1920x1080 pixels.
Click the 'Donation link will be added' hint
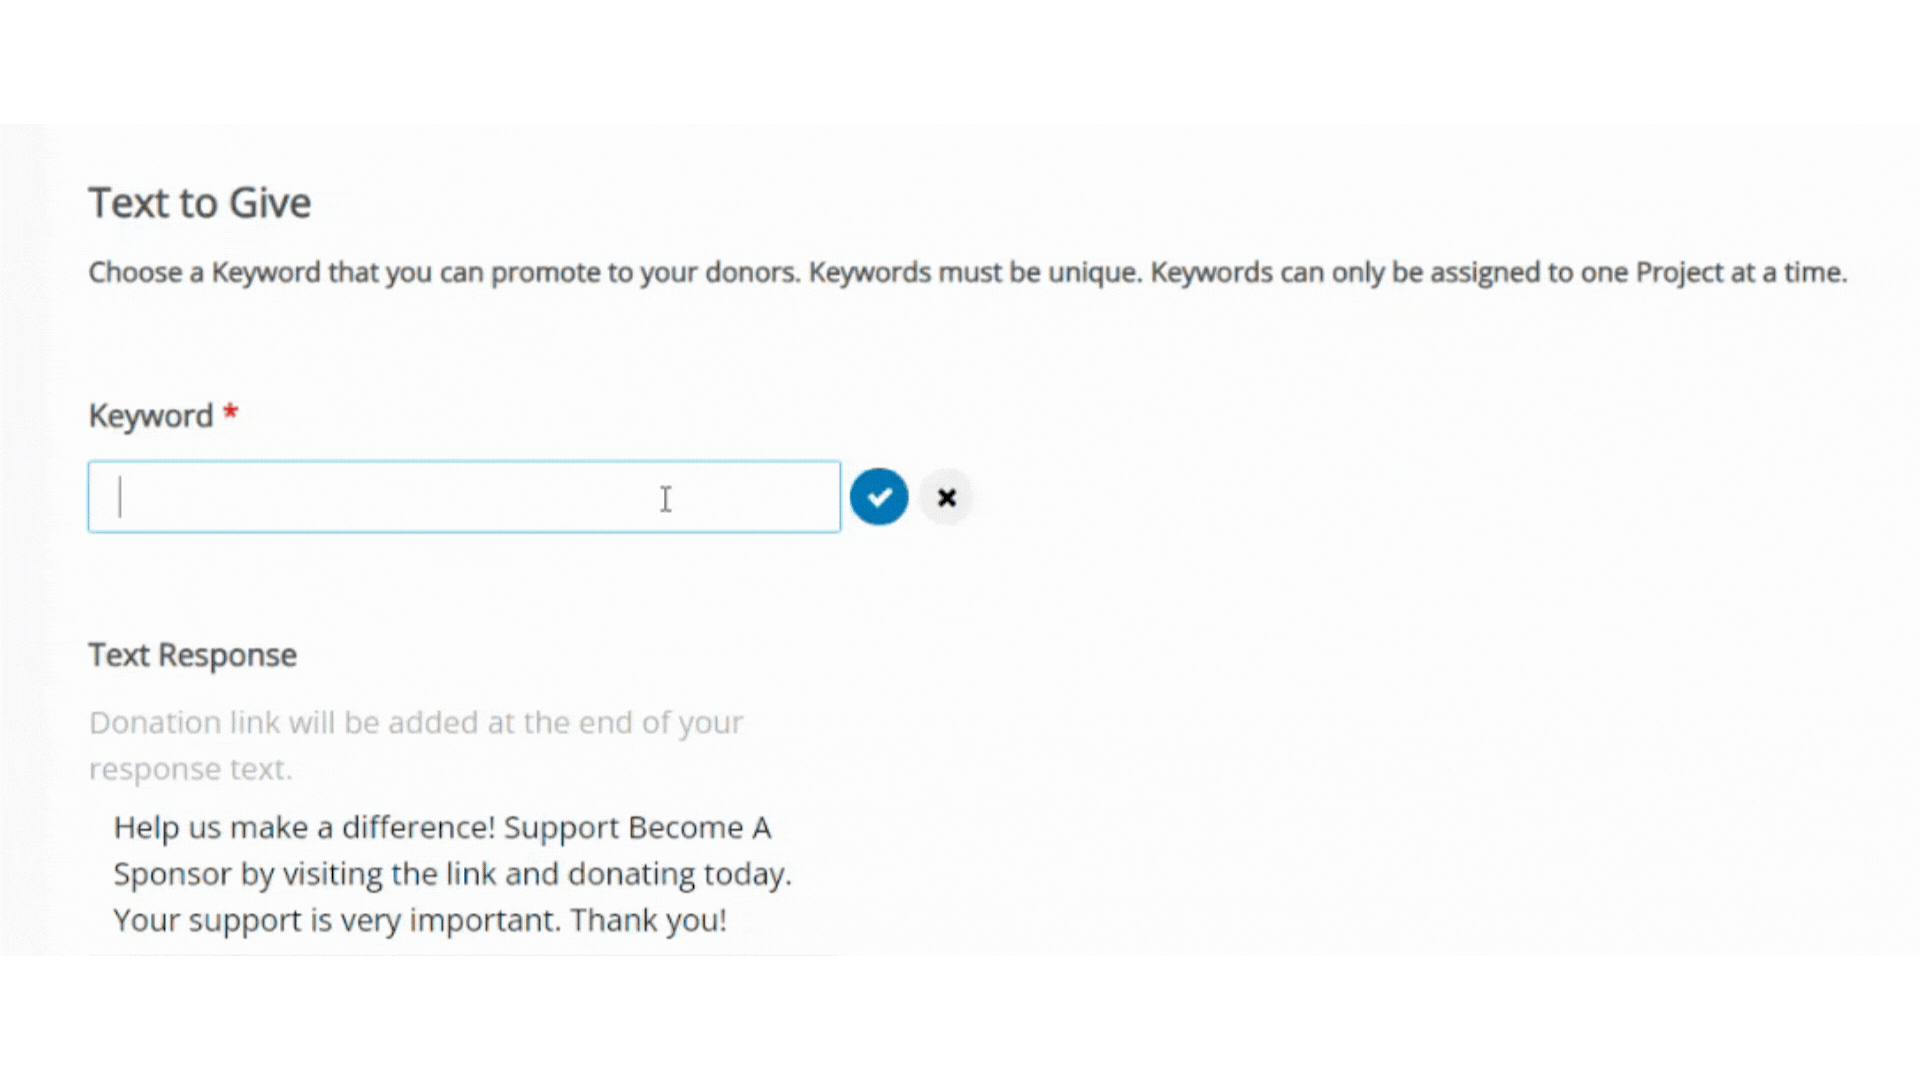[x=416, y=722]
